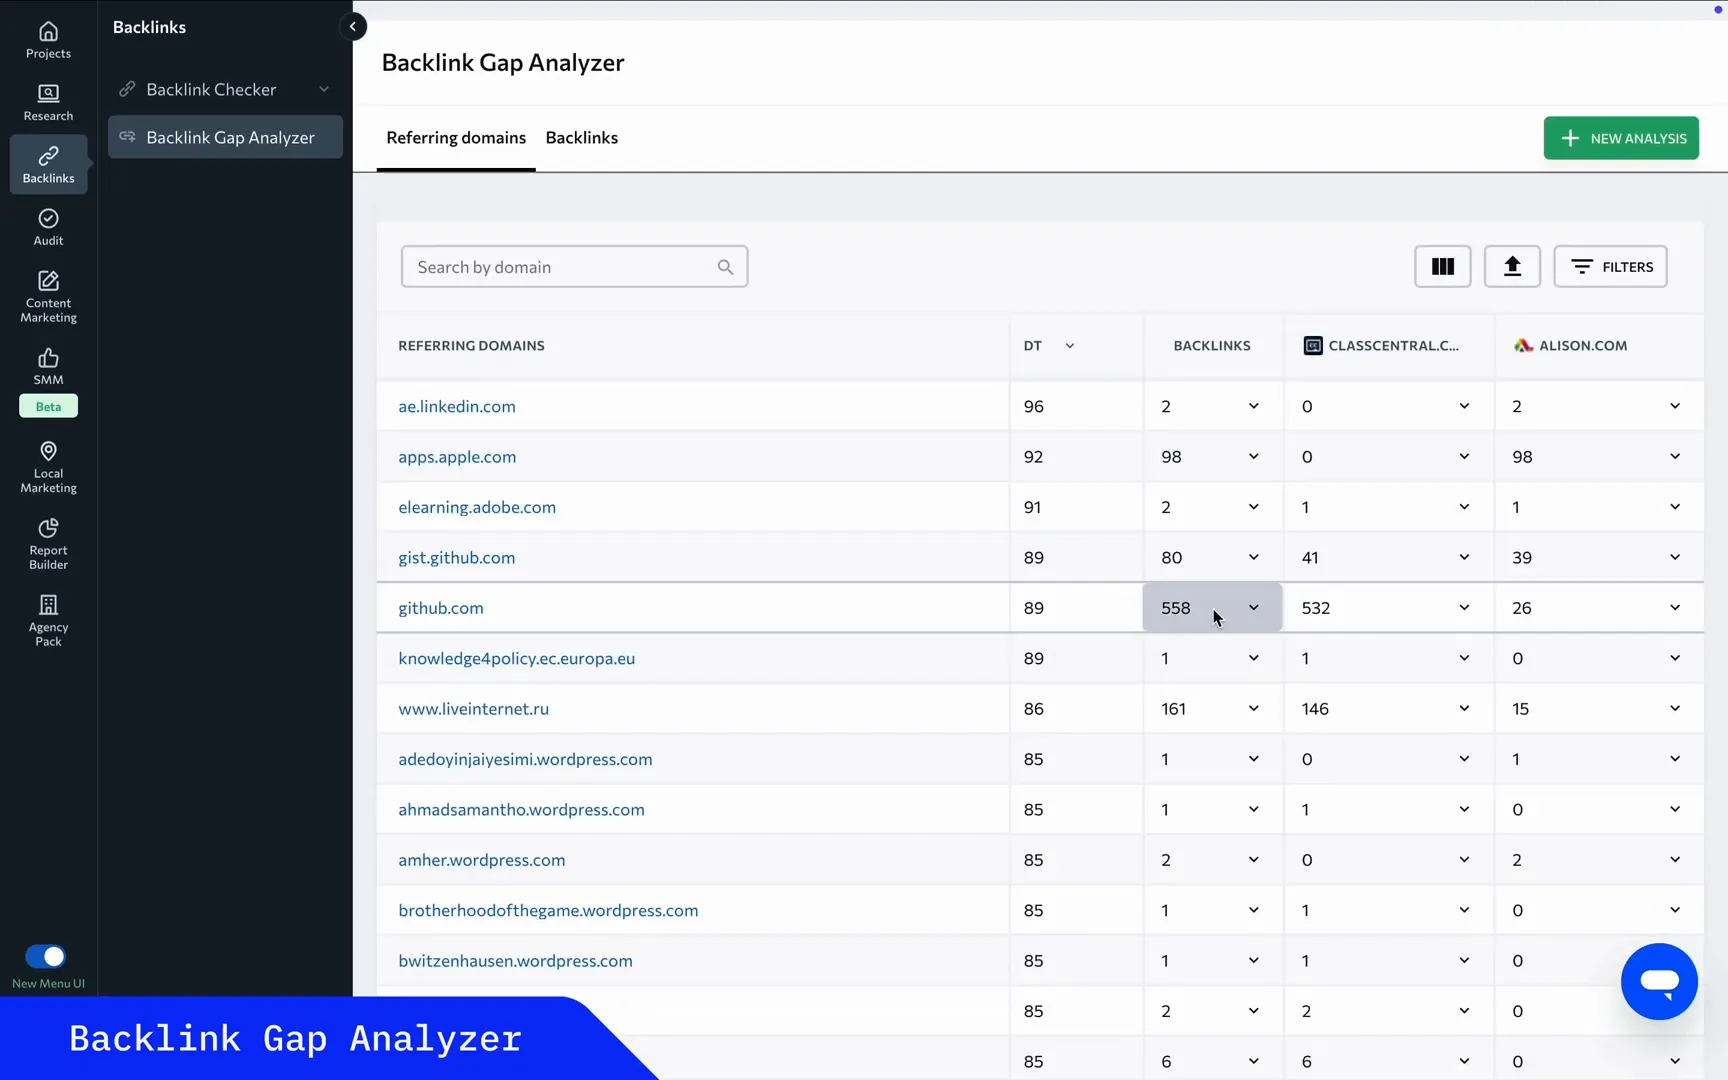The image size is (1728, 1080).
Task: Collapse the Backlinks sidebar panel
Action: (x=353, y=26)
